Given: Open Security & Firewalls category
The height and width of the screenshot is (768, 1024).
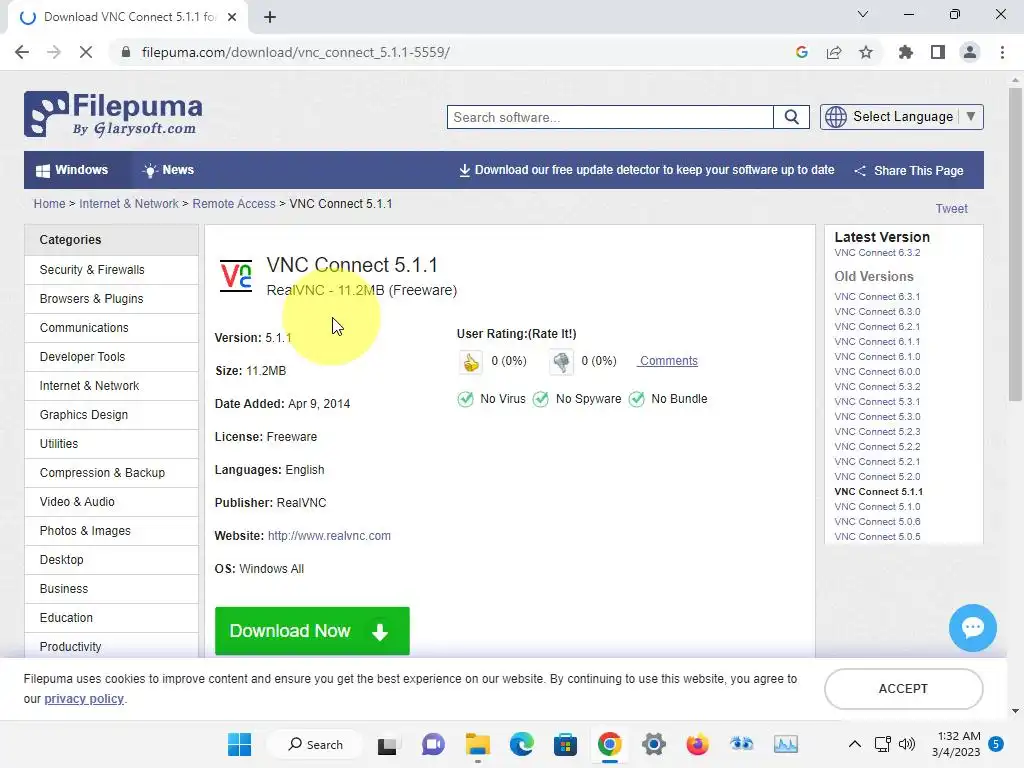Looking at the screenshot, I should tap(111, 270).
